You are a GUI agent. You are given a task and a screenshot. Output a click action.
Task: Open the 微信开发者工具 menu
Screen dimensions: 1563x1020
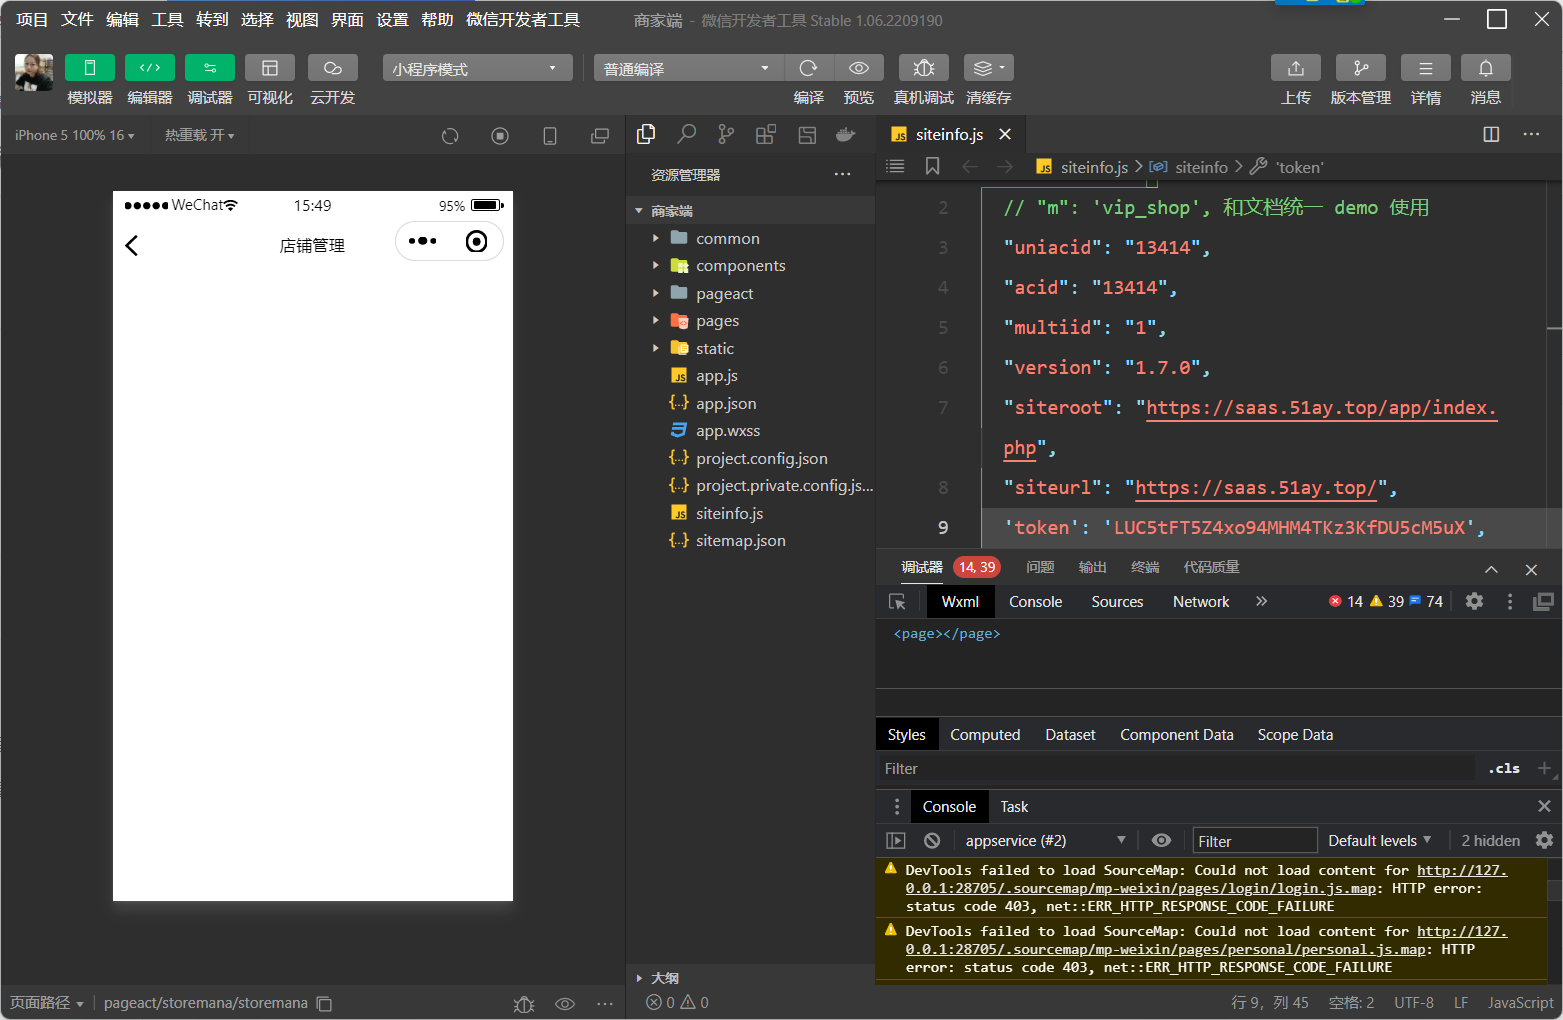[523, 20]
